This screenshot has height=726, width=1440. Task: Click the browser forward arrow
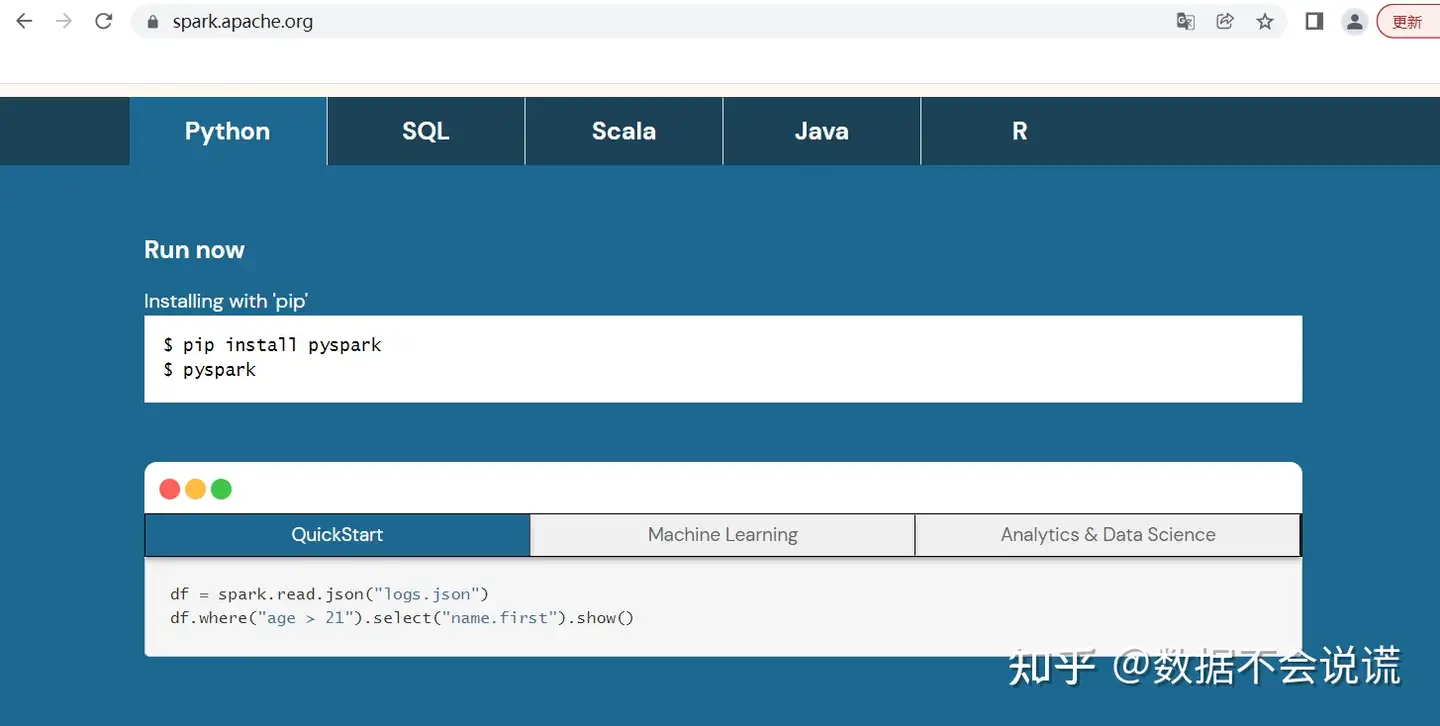coord(64,21)
